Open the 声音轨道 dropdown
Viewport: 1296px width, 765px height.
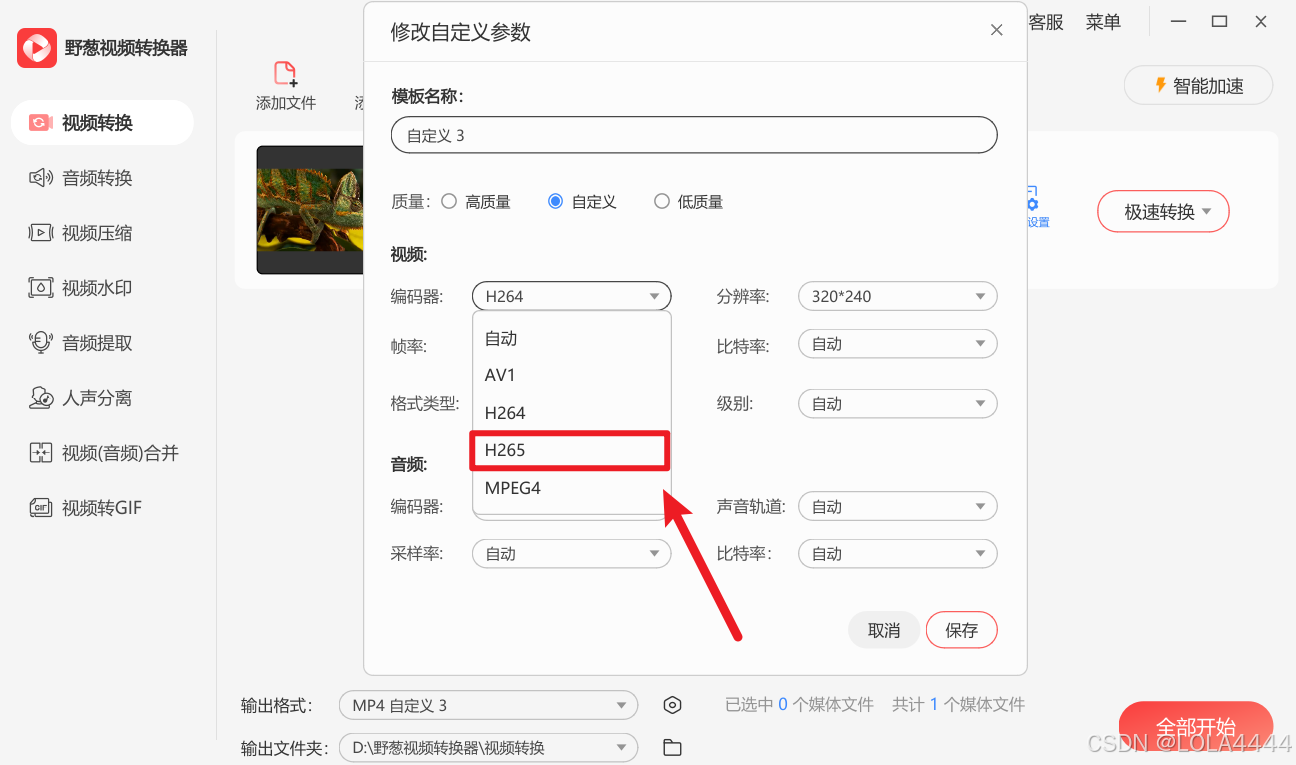coord(898,507)
